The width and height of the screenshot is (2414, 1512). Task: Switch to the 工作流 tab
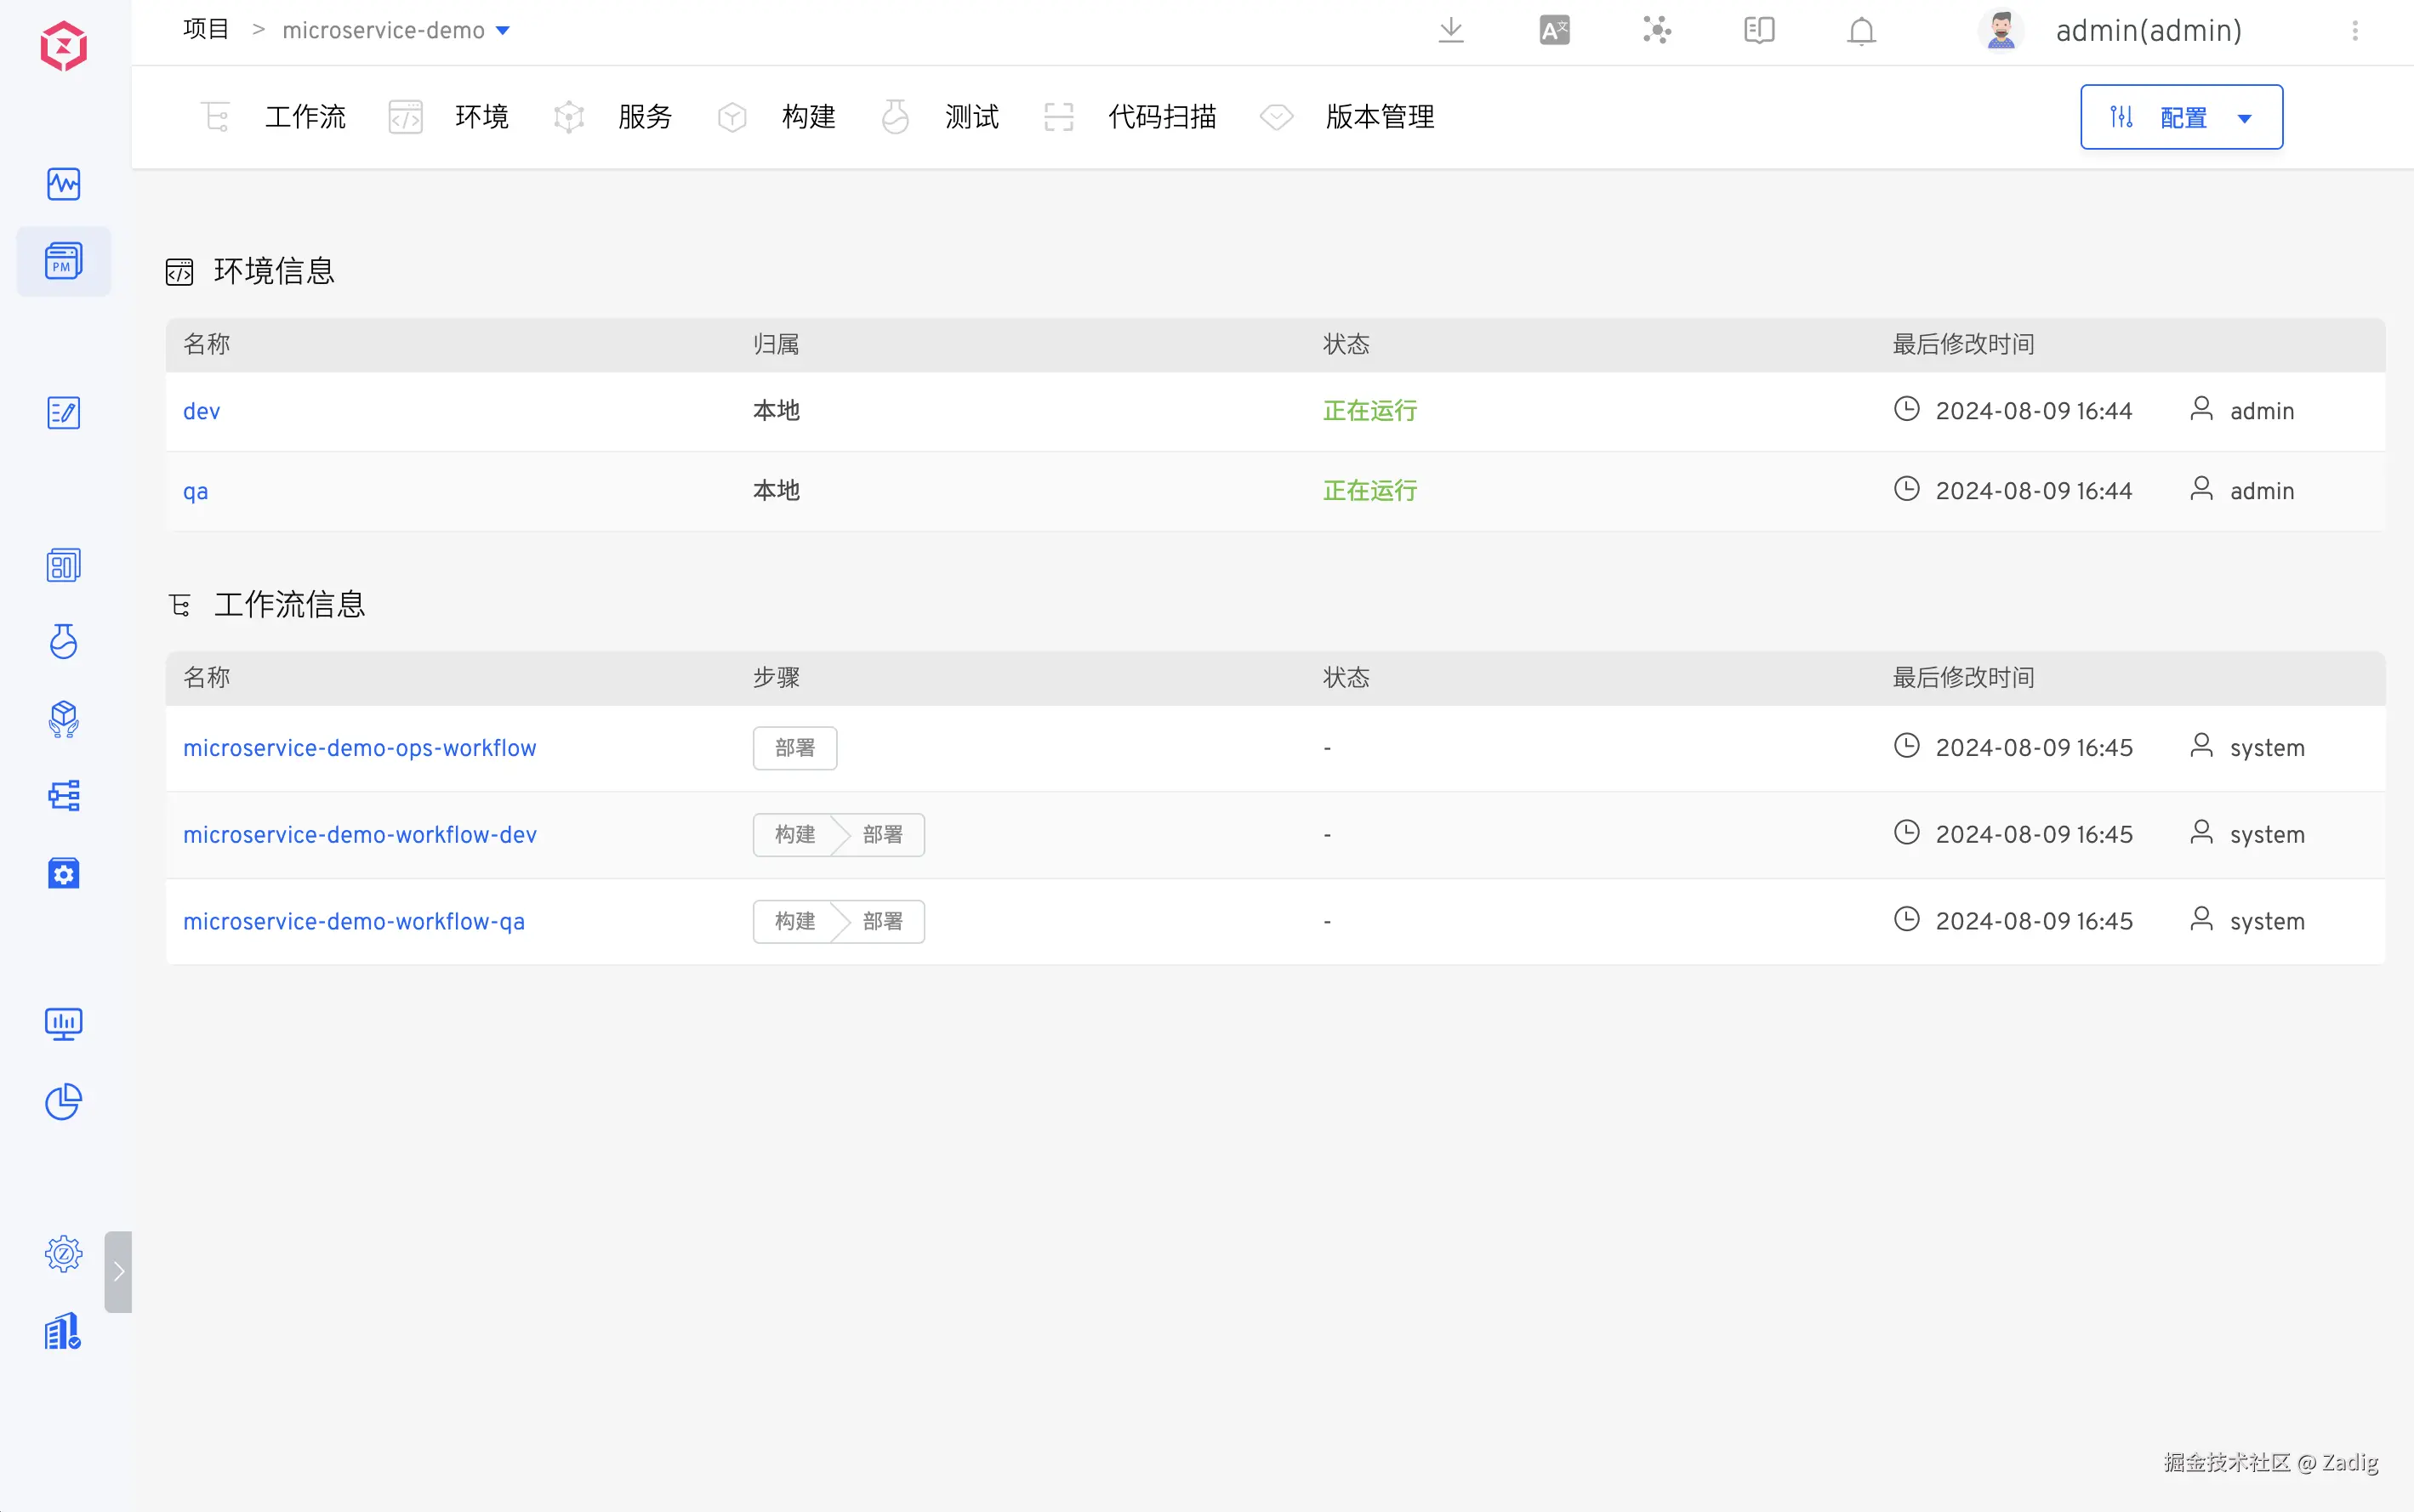304,117
